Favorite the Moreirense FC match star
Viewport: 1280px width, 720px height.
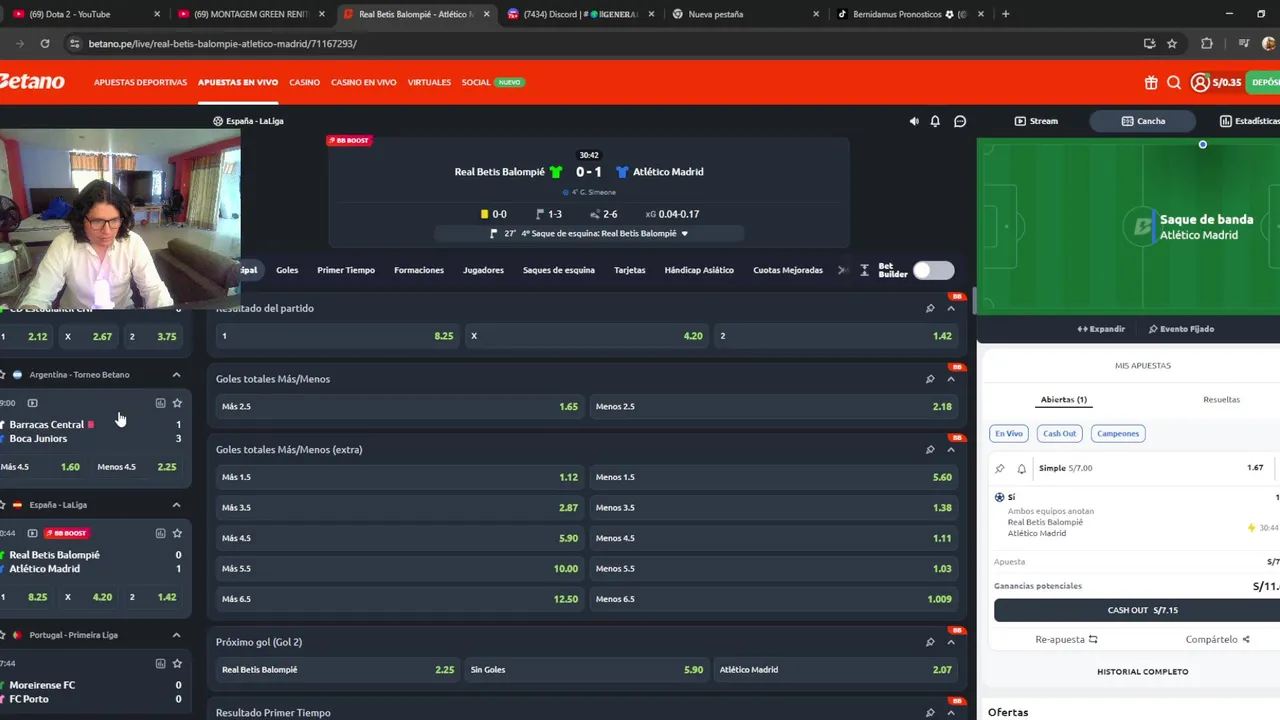pos(177,663)
